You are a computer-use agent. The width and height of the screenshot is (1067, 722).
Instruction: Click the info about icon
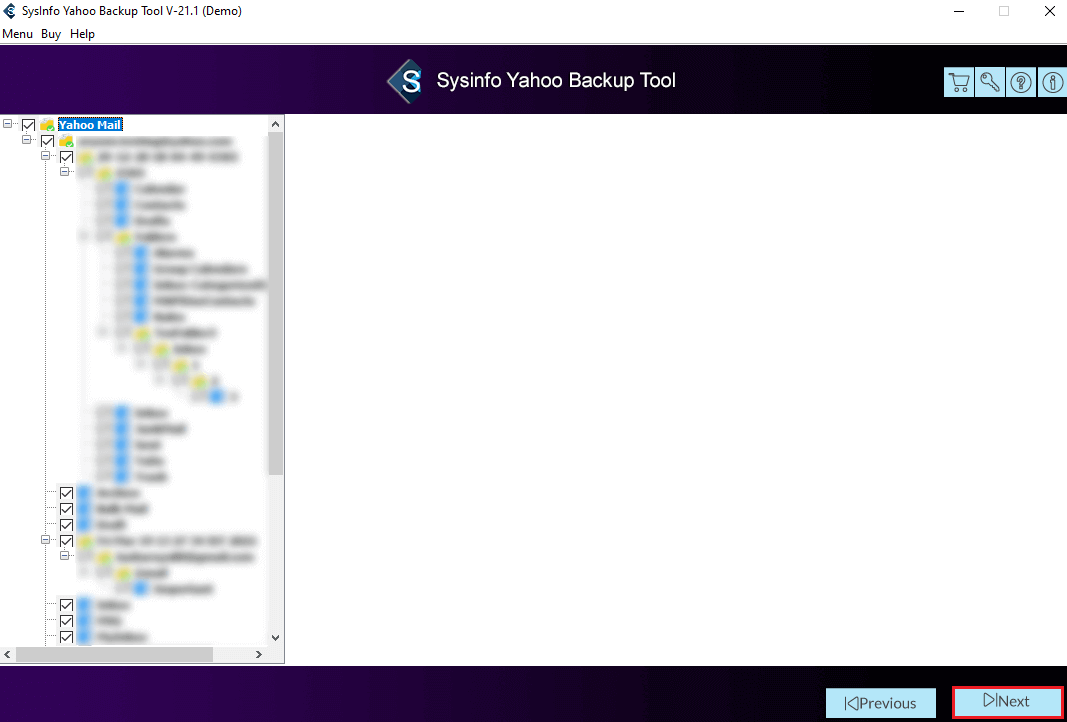point(1052,82)
